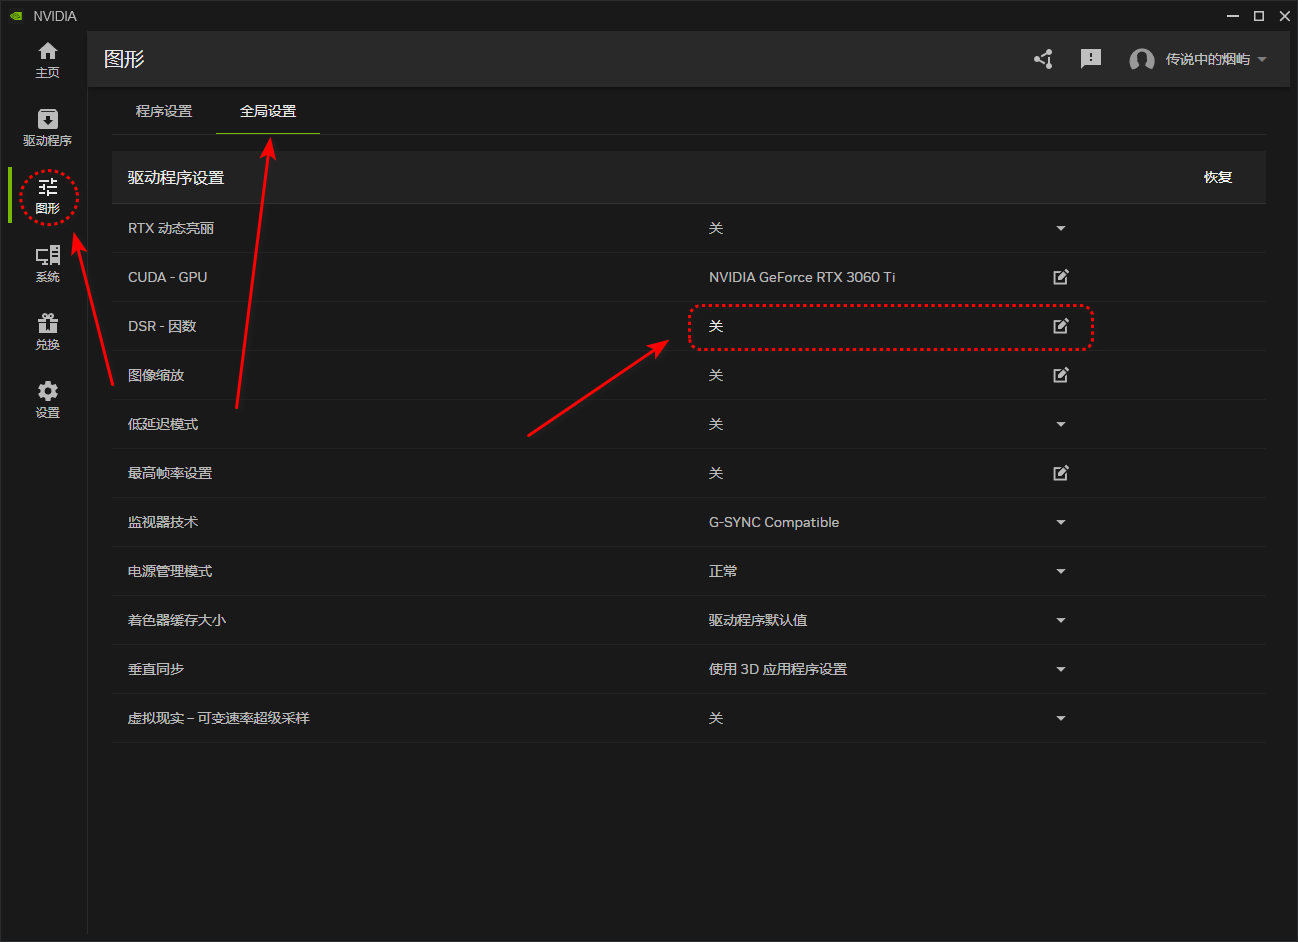This screenshot has height=942, width=1298.
Task: Click the 关 value for 低延迟模式
Action: tap(716, 424)
